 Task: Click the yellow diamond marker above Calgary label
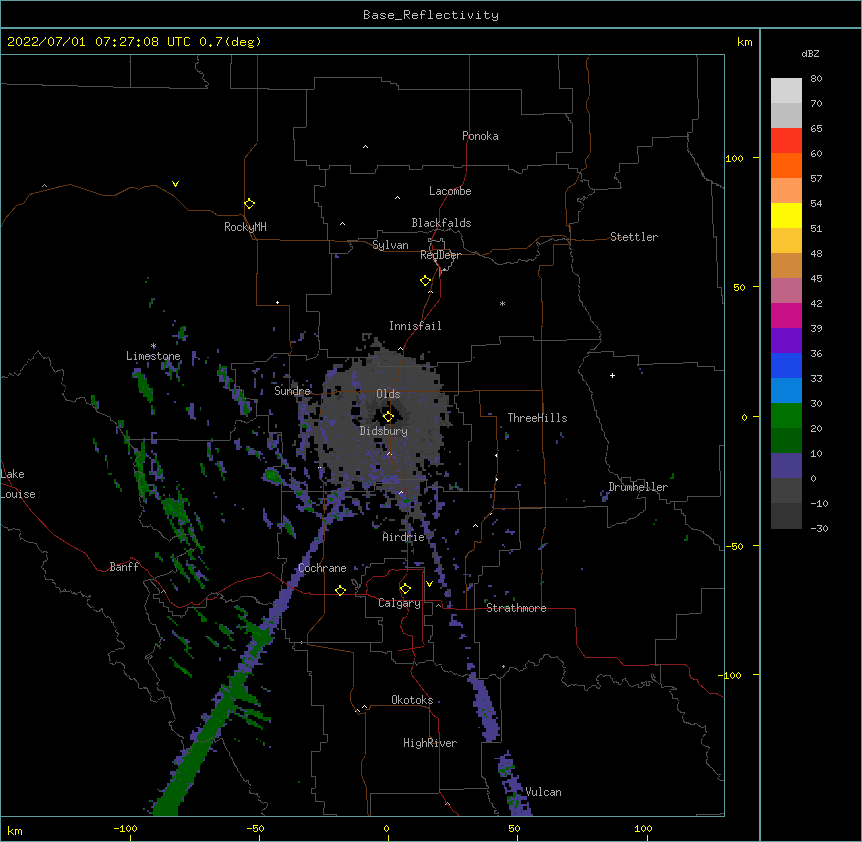(405, 589)
